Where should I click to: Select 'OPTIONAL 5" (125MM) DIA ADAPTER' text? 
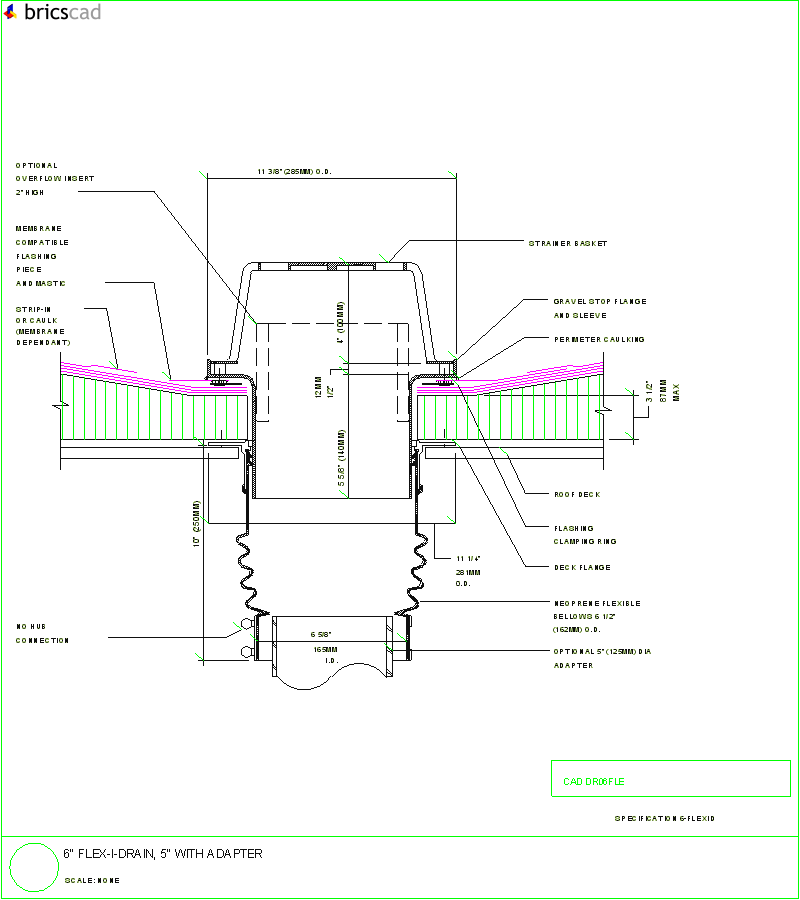point(602,658)
